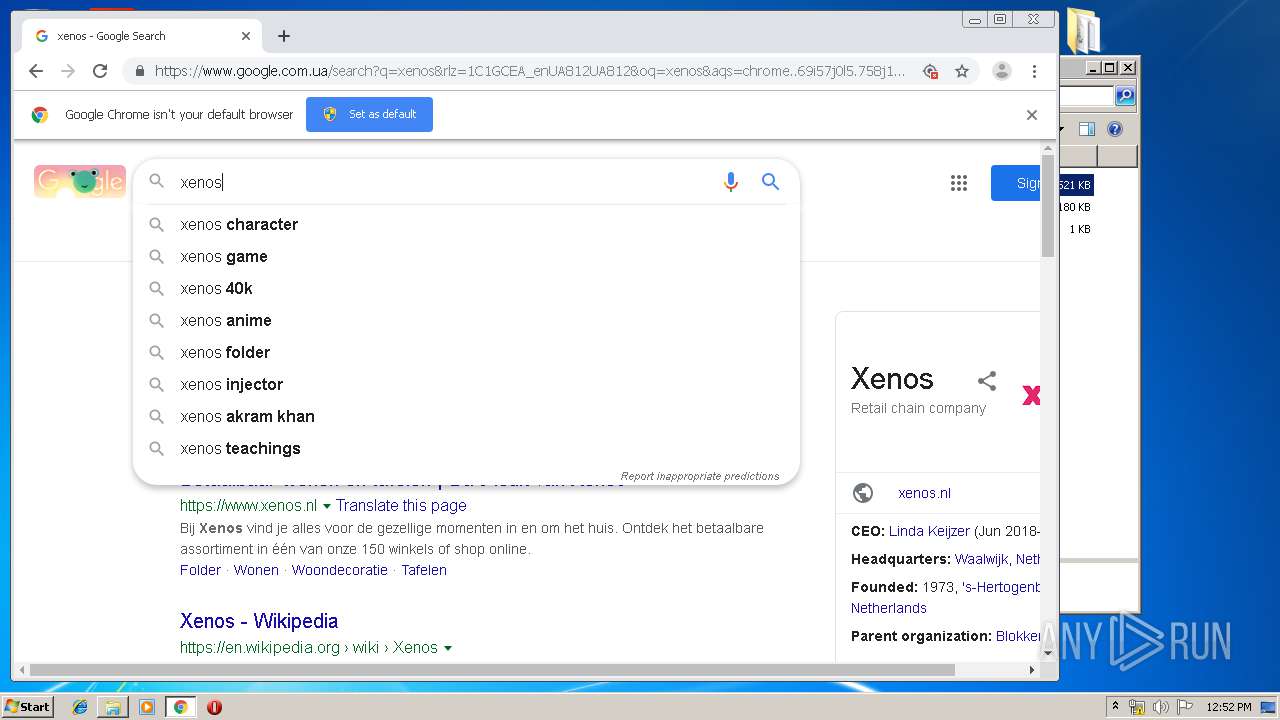The image size is (1280, 720).
Task: Click search button in background explorer window
Action: pos(1125,96)
